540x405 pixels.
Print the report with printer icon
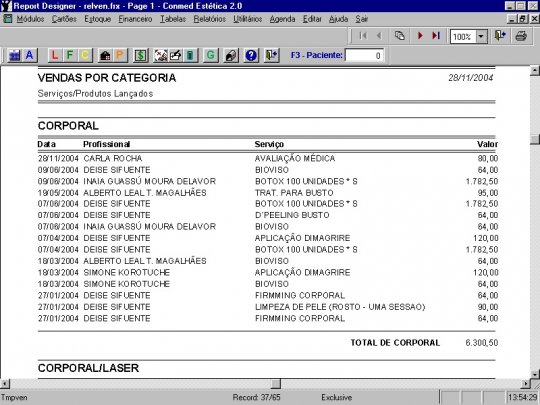pyautogui.click(x=521, y=36)
